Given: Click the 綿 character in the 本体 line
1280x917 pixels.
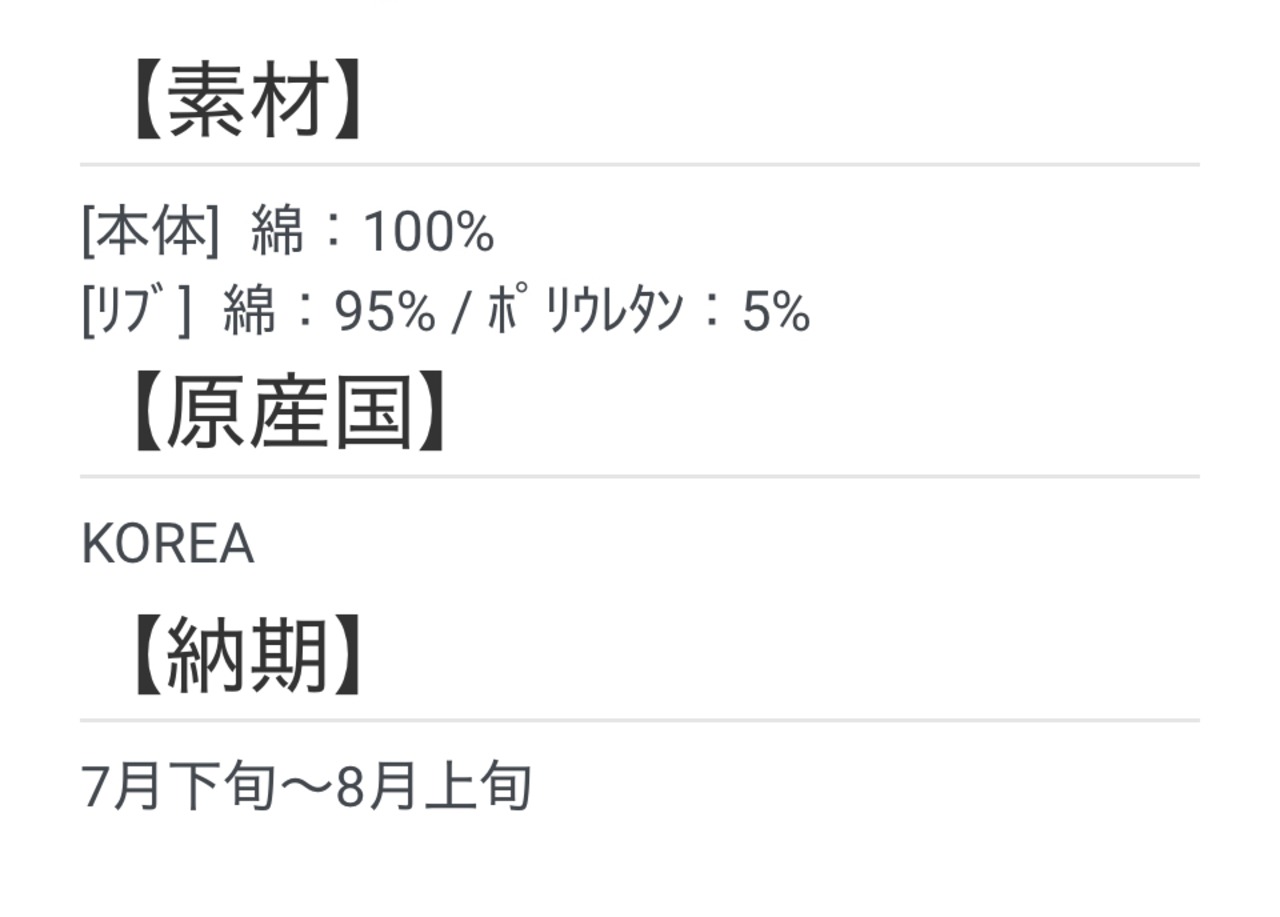Looking at the screenshot, I should (277, 233).
